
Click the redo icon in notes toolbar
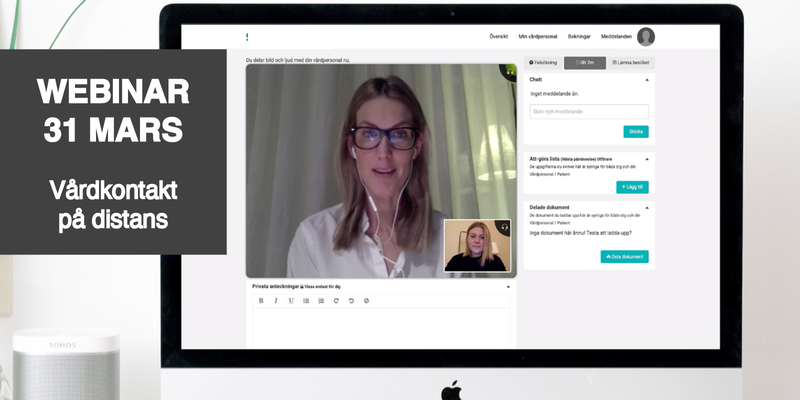tap(336, 301)
